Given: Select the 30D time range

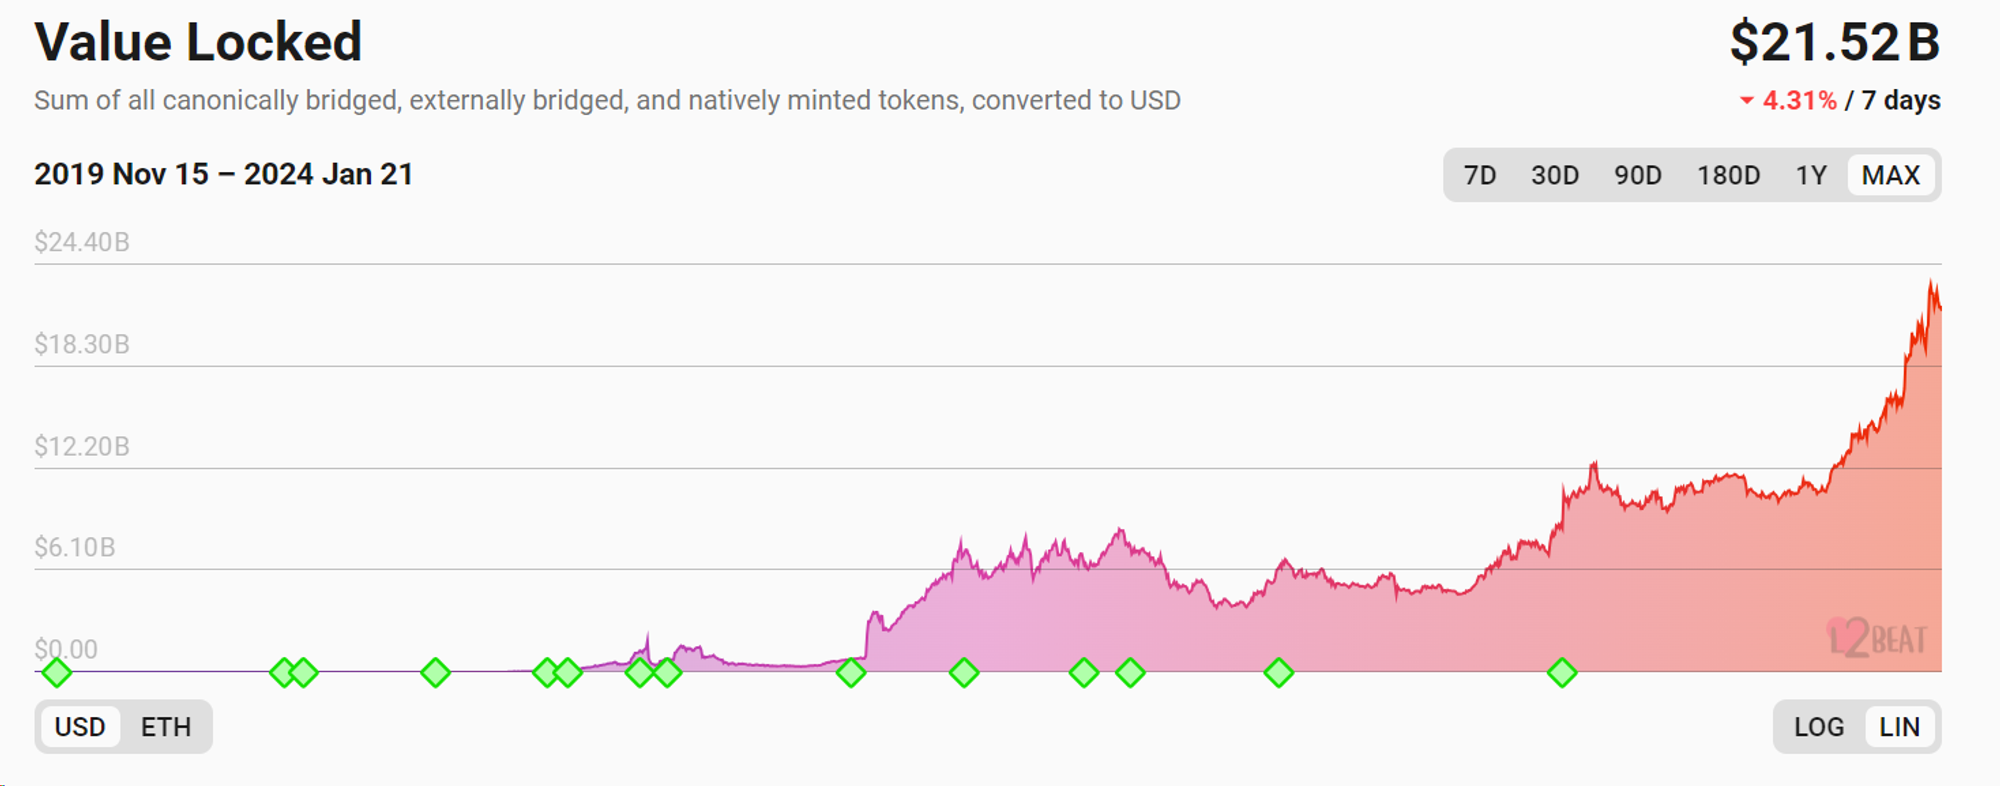Looking at the screenshot, I should (1555, 176).
